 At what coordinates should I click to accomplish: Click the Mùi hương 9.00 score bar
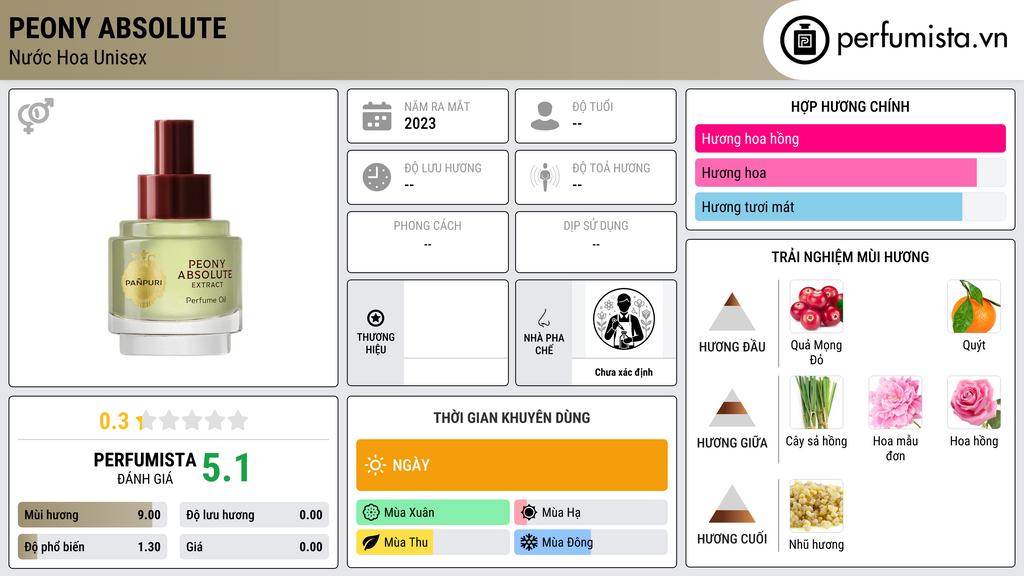pos(92,515)
